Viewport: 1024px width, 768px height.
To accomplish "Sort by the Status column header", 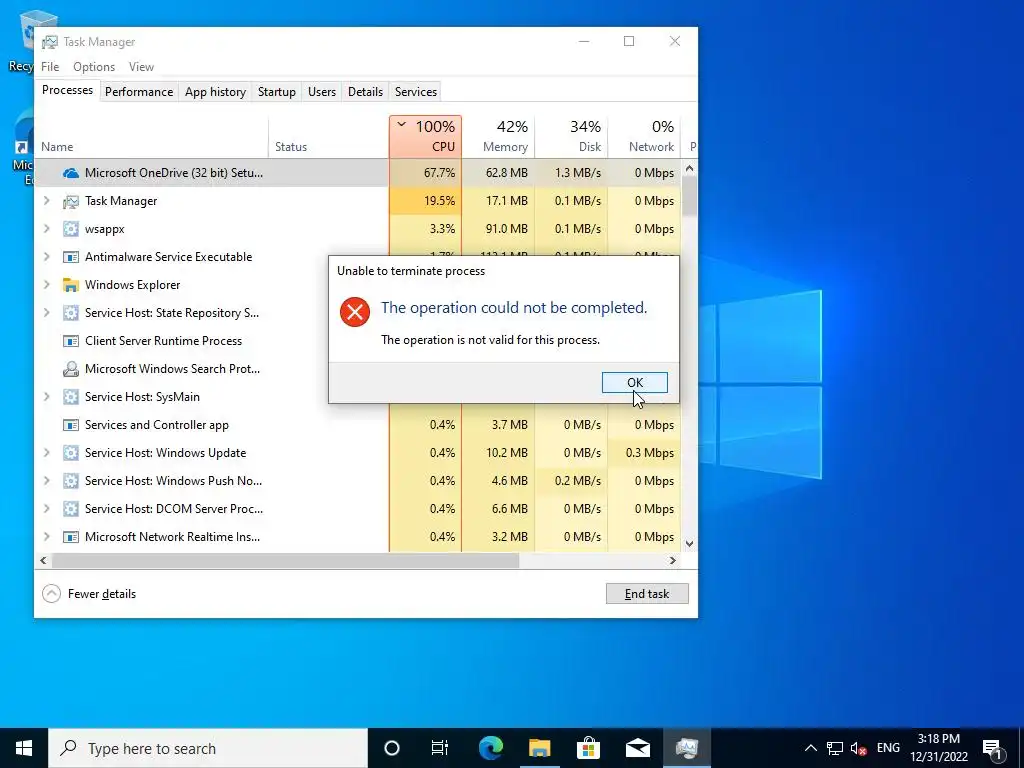I will click(328, 136).
